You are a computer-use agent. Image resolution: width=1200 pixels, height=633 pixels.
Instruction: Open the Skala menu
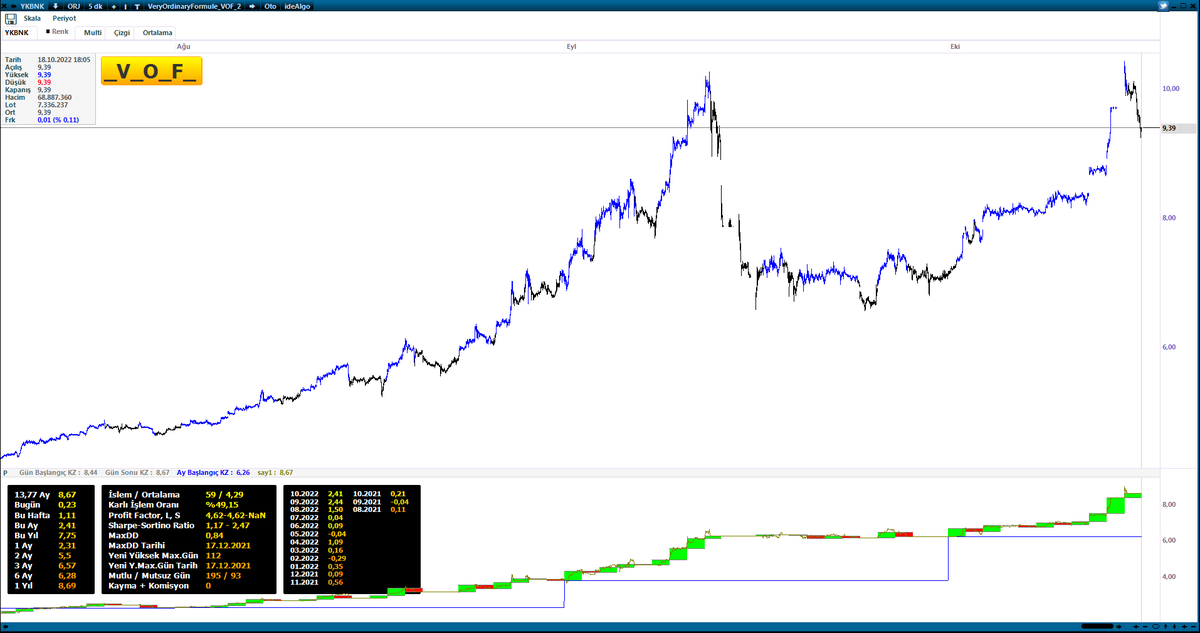click(x=32, y=18)
